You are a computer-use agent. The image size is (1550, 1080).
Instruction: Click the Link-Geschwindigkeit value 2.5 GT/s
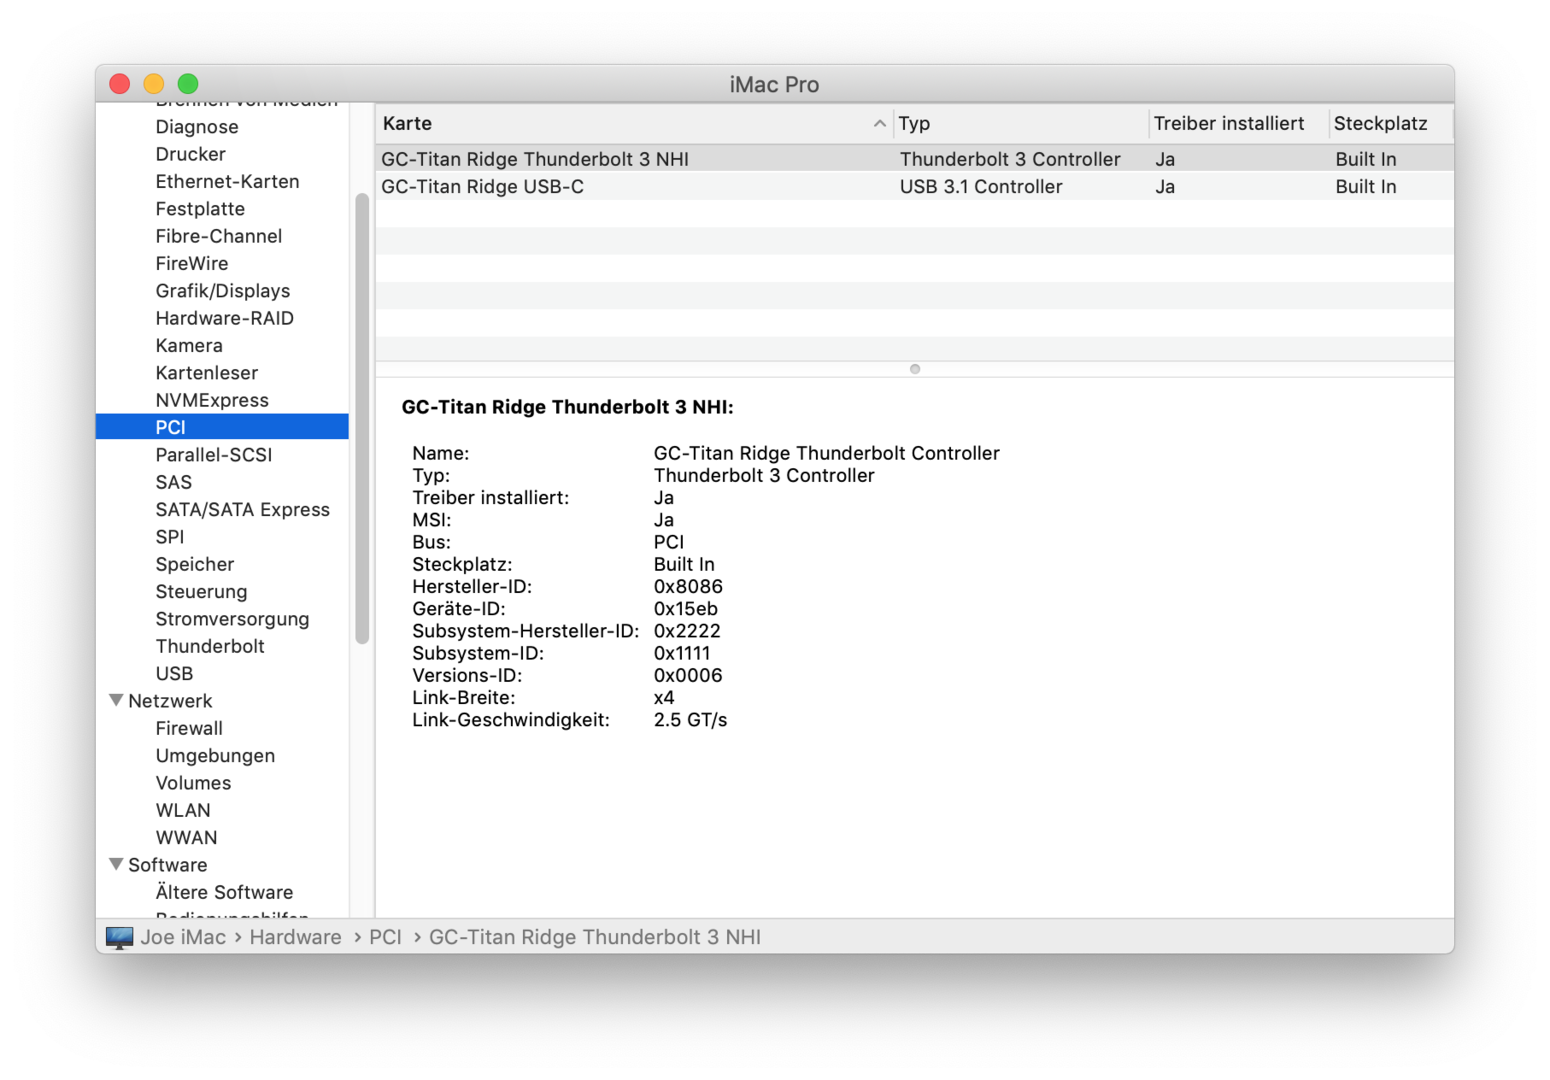tap(690, 720)
